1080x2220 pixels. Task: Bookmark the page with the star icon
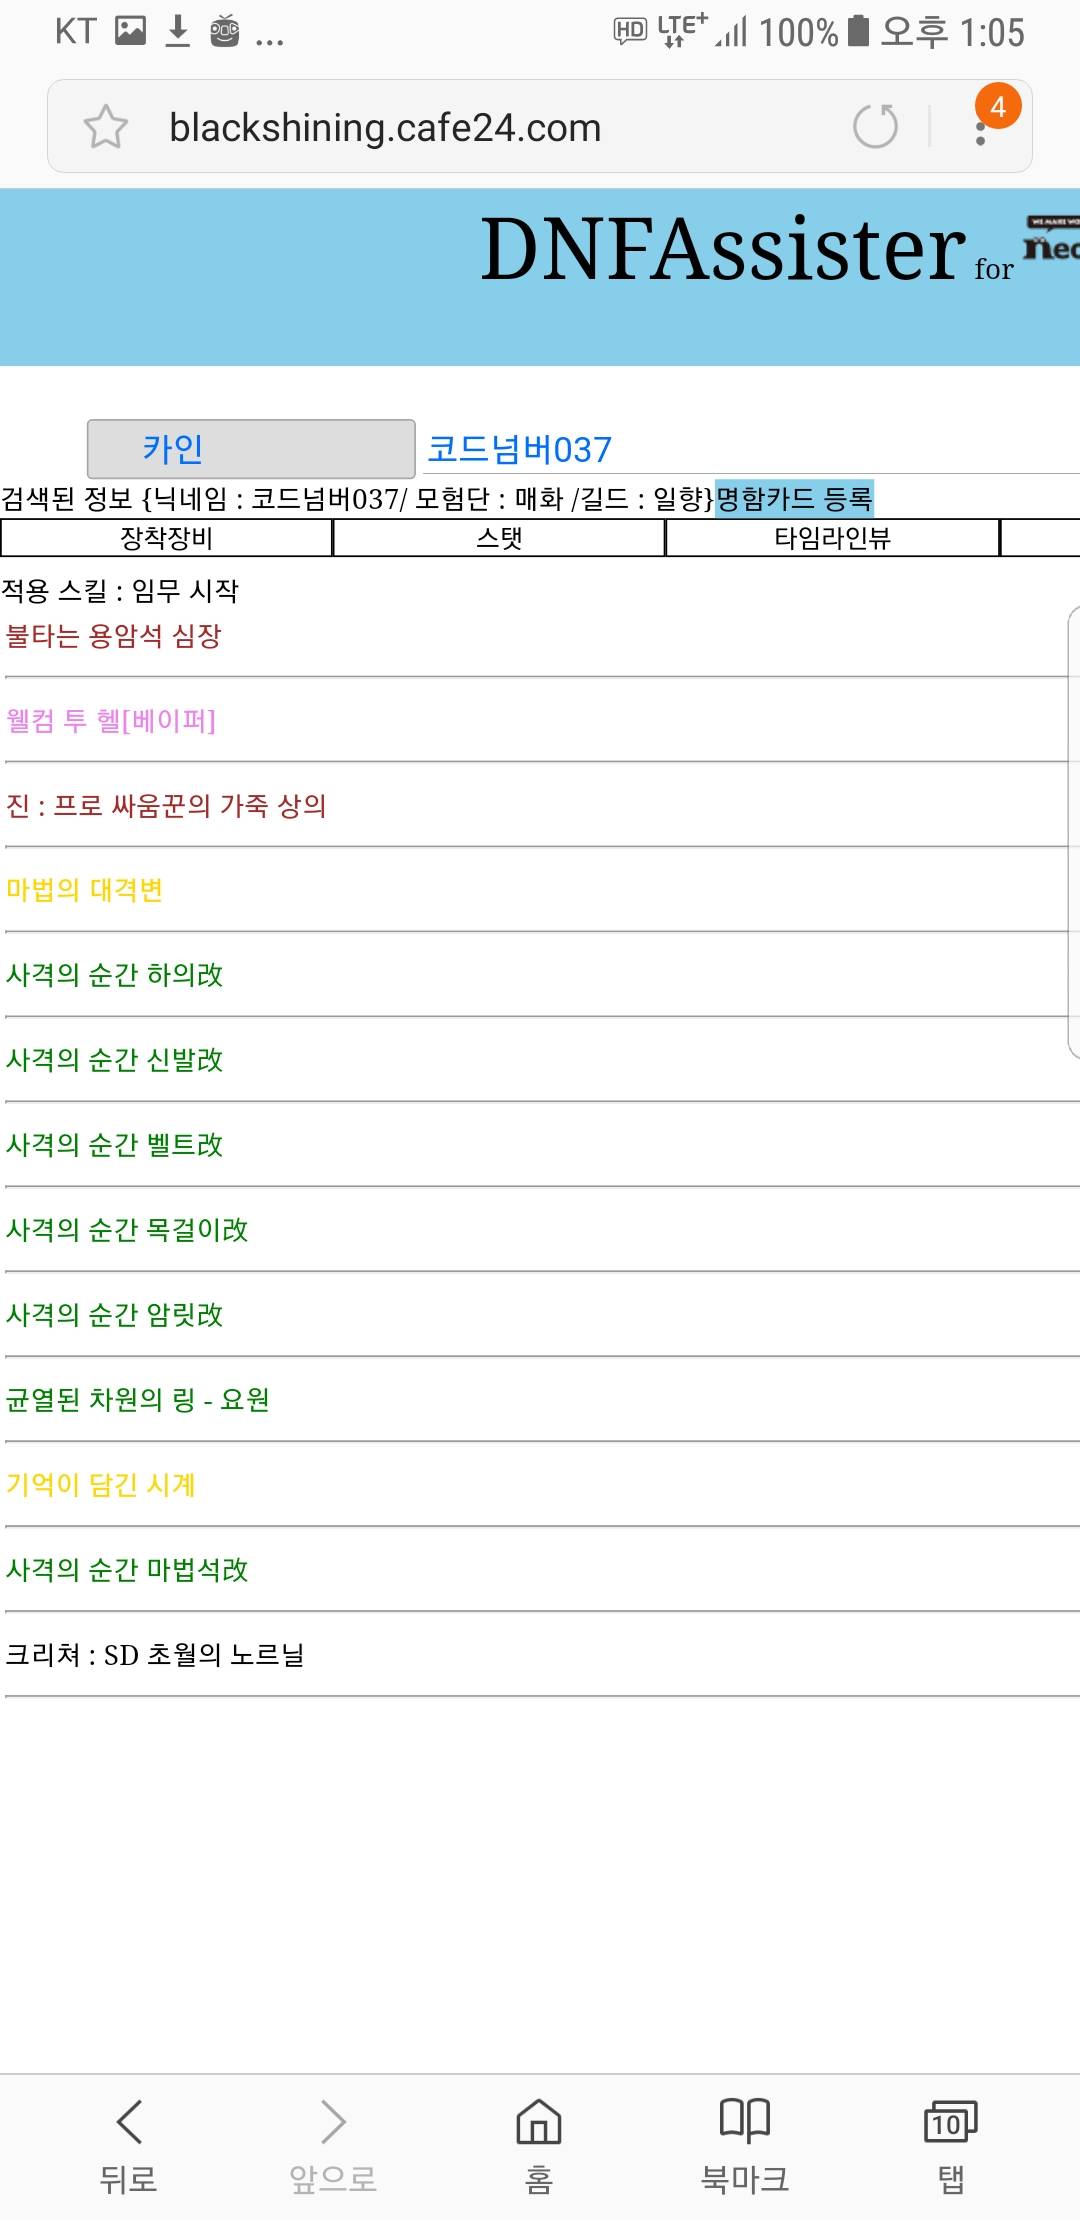[x=105, y=127]
